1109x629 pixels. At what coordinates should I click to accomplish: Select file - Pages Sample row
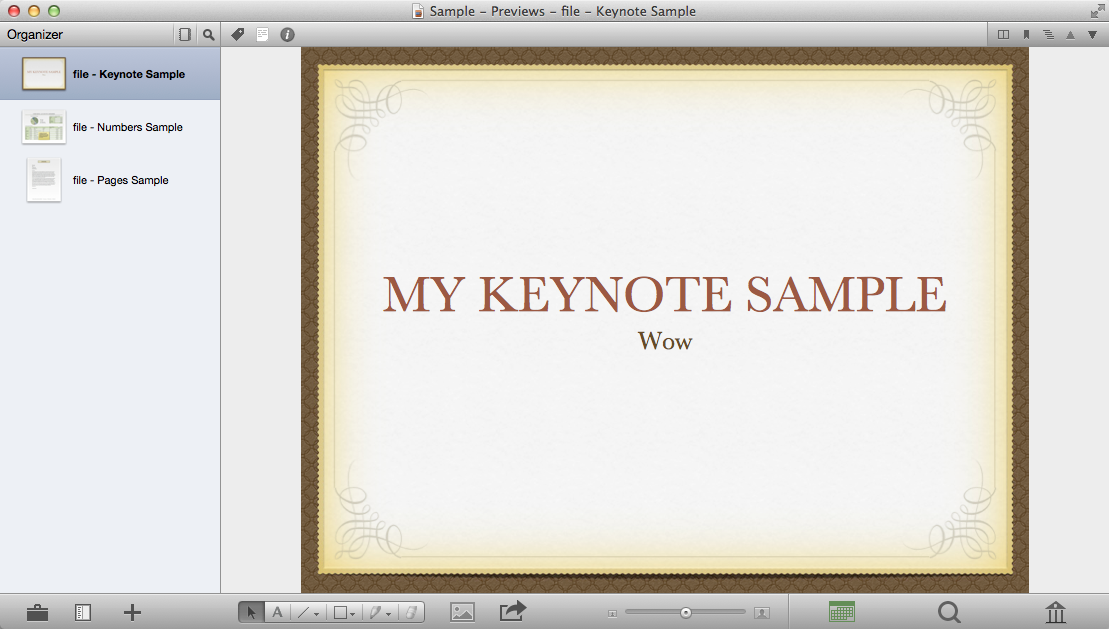point(110,180)
